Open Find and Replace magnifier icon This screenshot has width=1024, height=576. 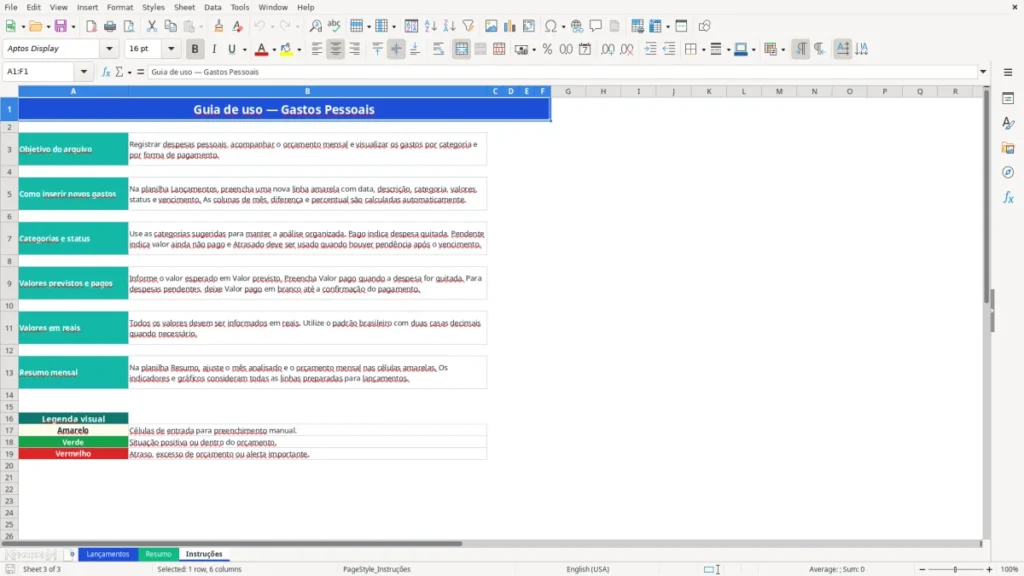[x=315, y=26]
